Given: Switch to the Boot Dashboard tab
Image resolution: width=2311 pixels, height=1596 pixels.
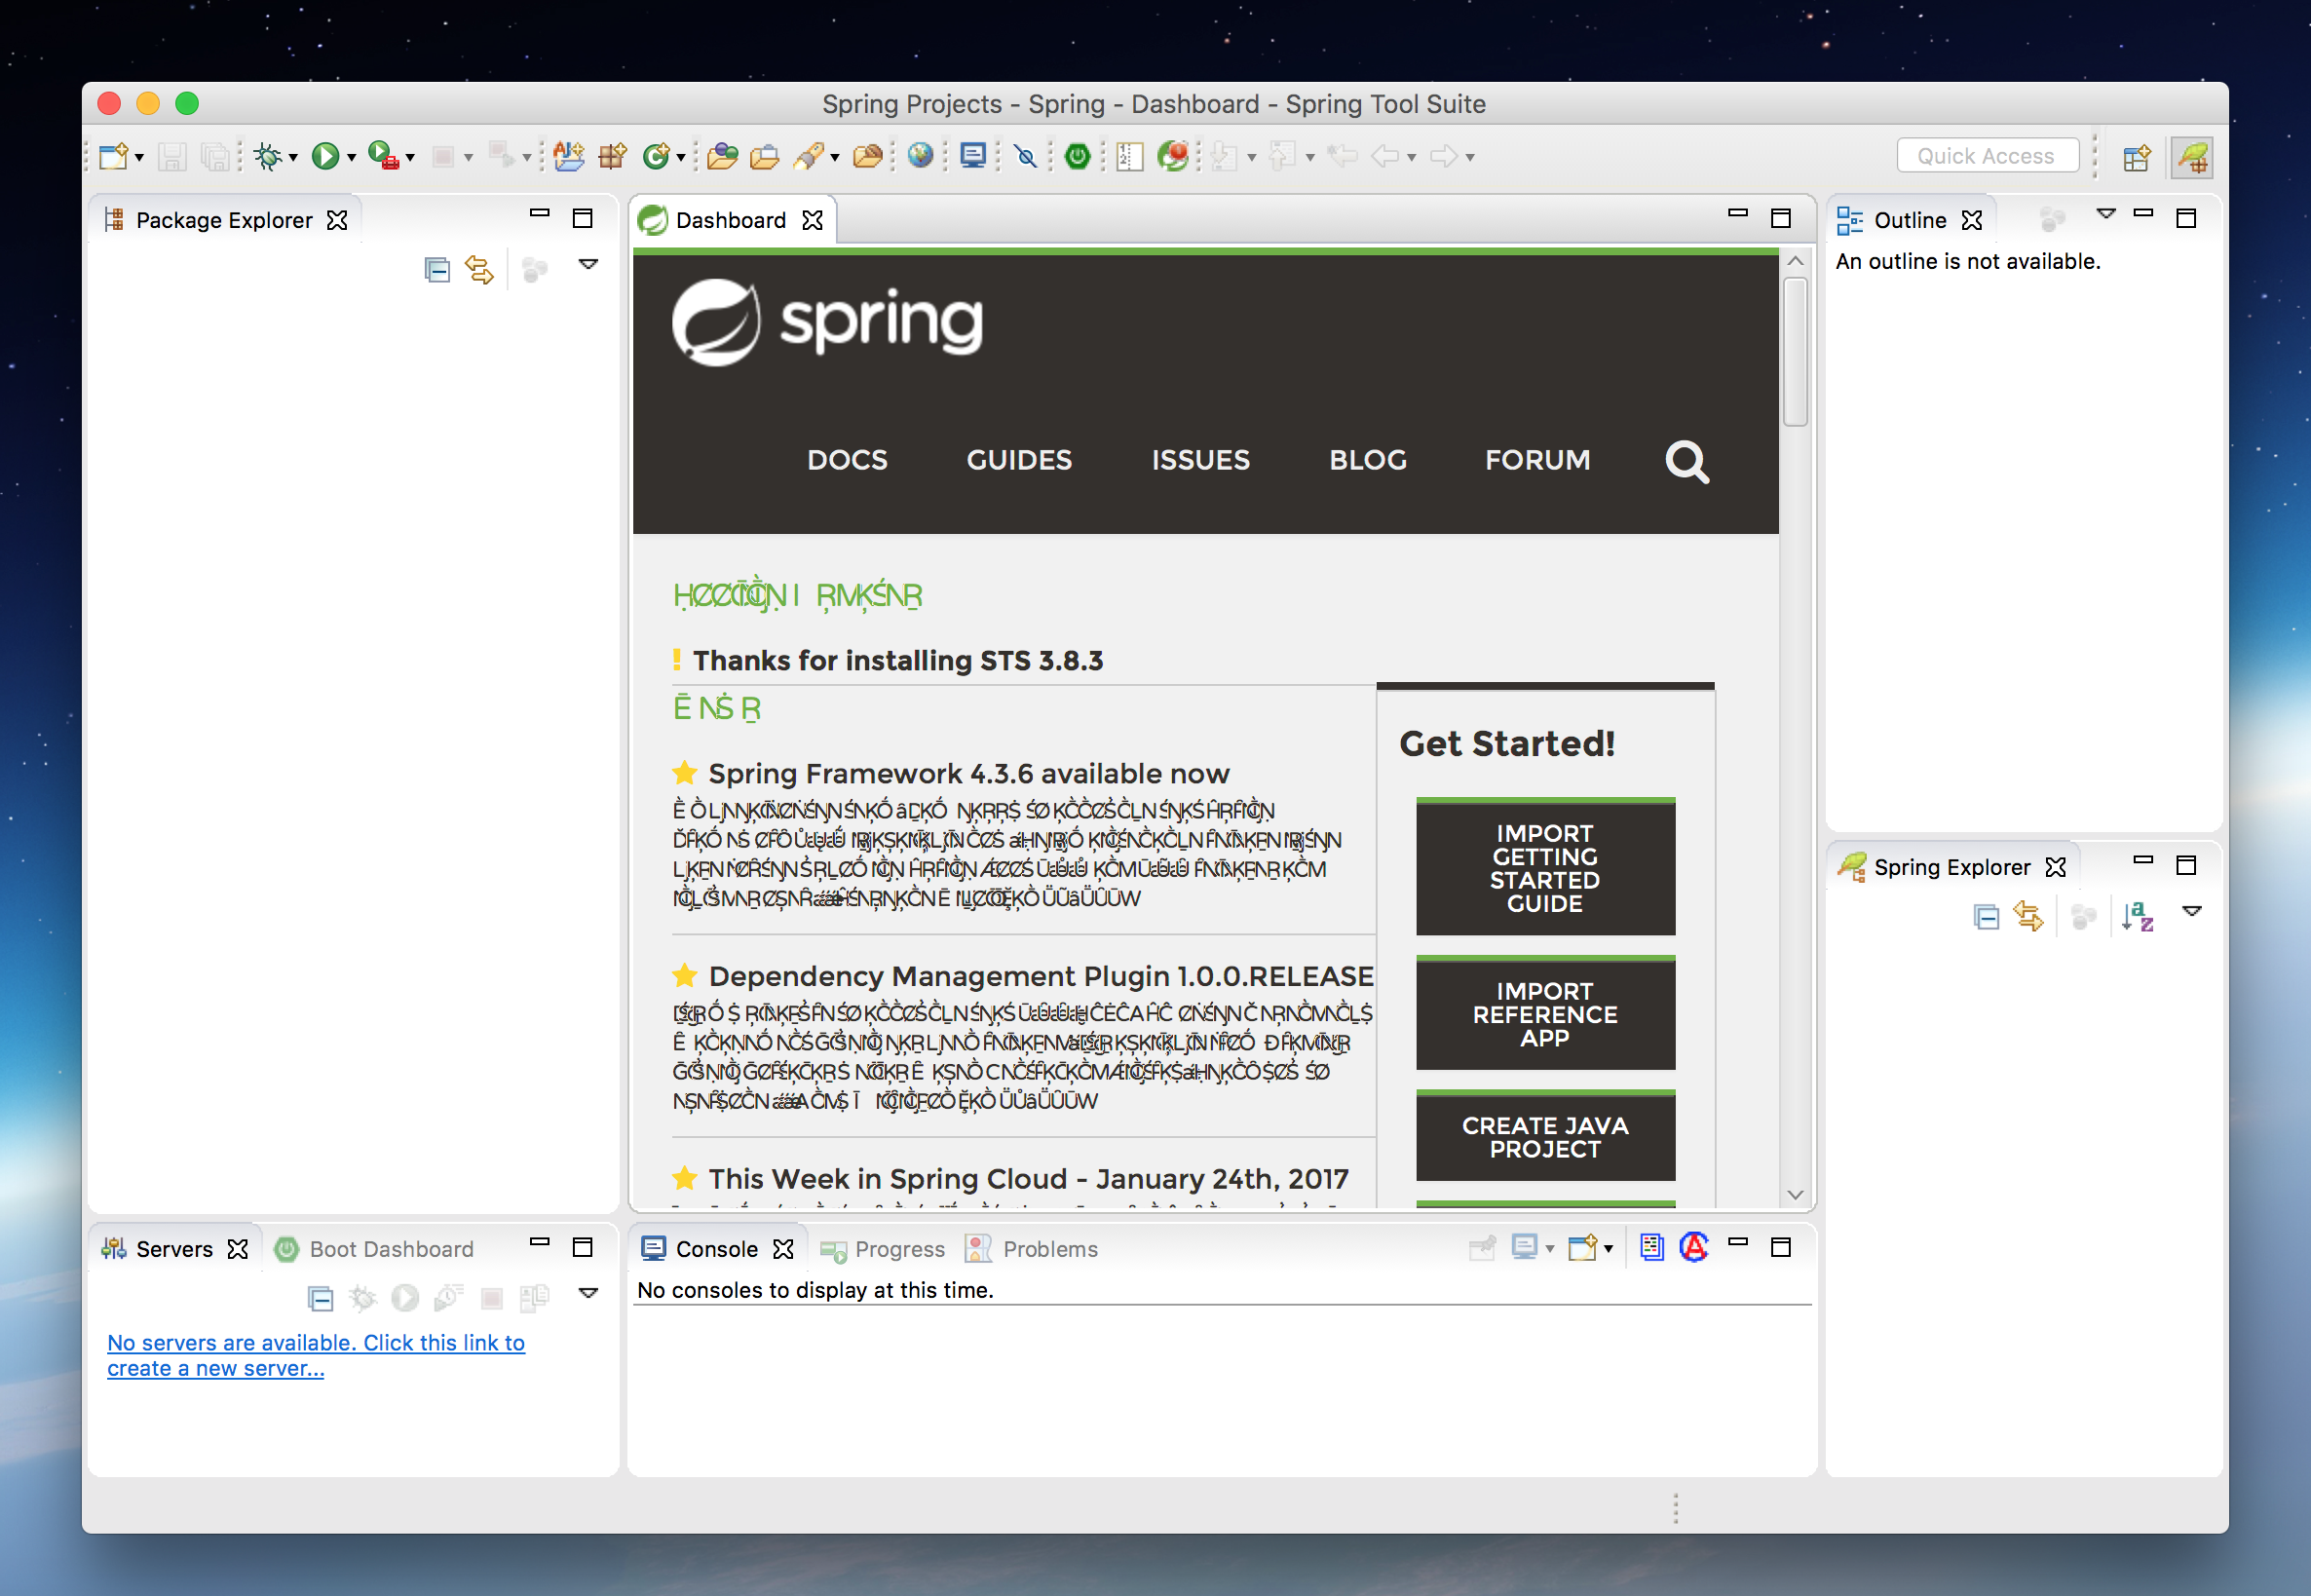Looking at the screenshot, I should point(374,1249).
